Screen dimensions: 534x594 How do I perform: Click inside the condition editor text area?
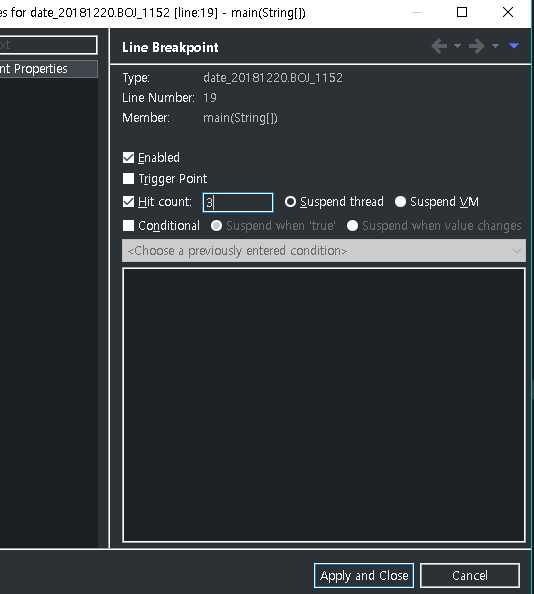(324, 405)
